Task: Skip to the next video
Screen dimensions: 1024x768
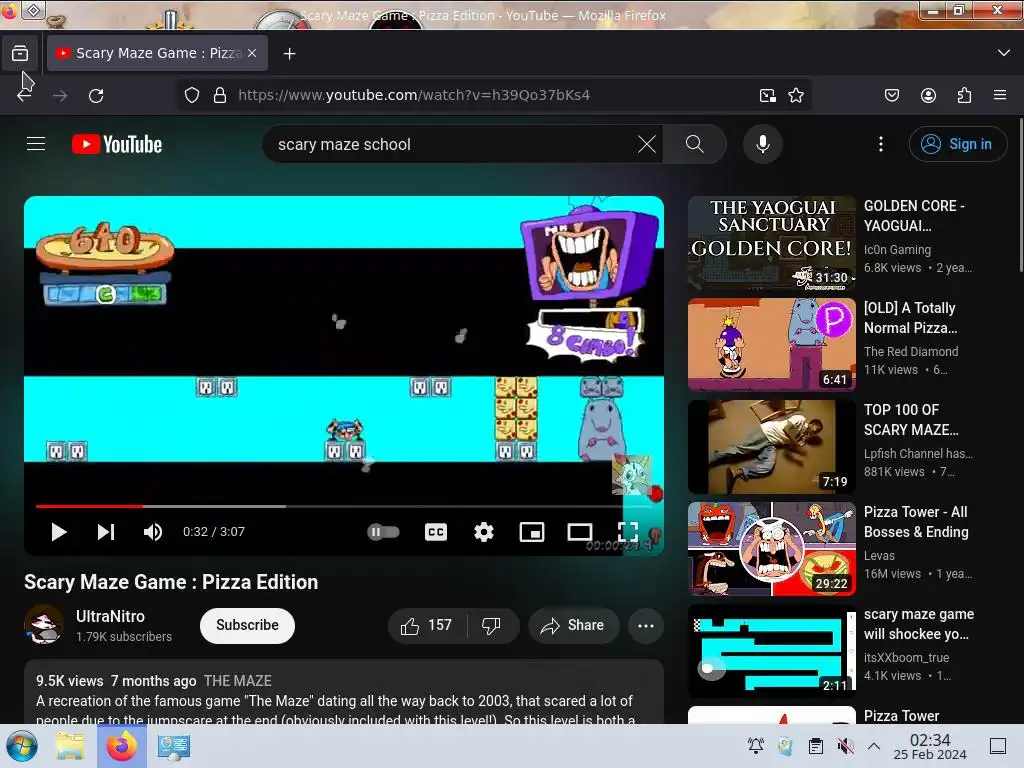Action: click(106, 532)
